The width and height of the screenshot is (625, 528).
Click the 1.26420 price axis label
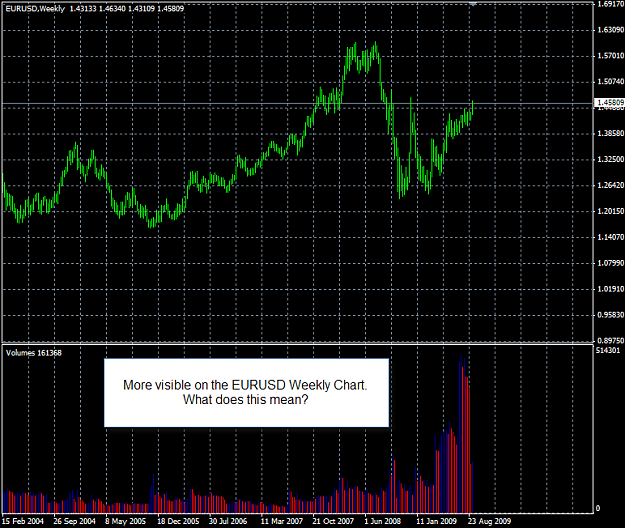tap(610, 185)
